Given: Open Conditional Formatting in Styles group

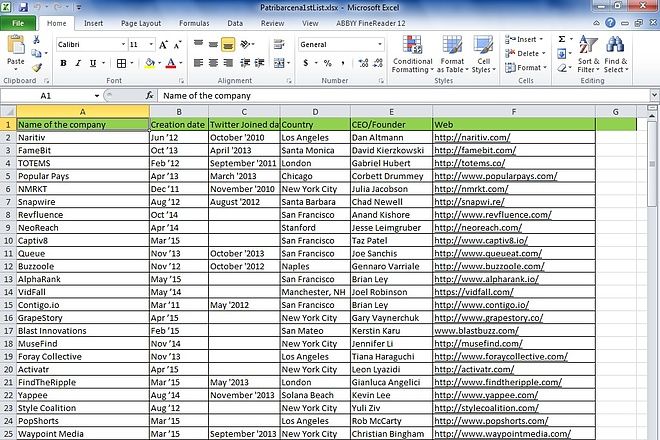Looking at the screenshot, I should [412, 54].
